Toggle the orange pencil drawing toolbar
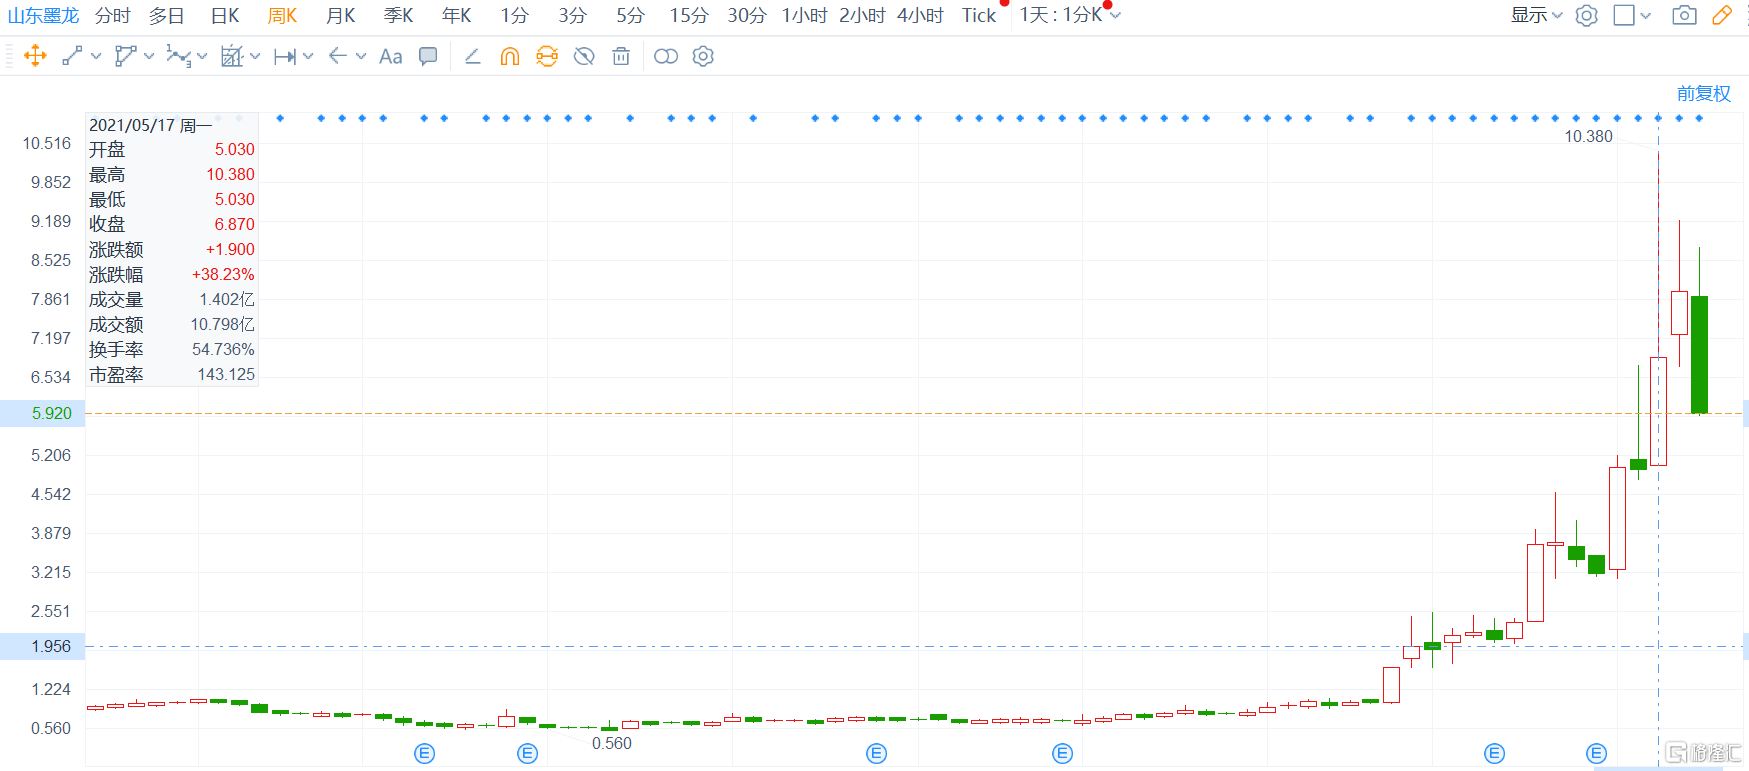The image size is (1749, 771). [x=1722, y=15]
